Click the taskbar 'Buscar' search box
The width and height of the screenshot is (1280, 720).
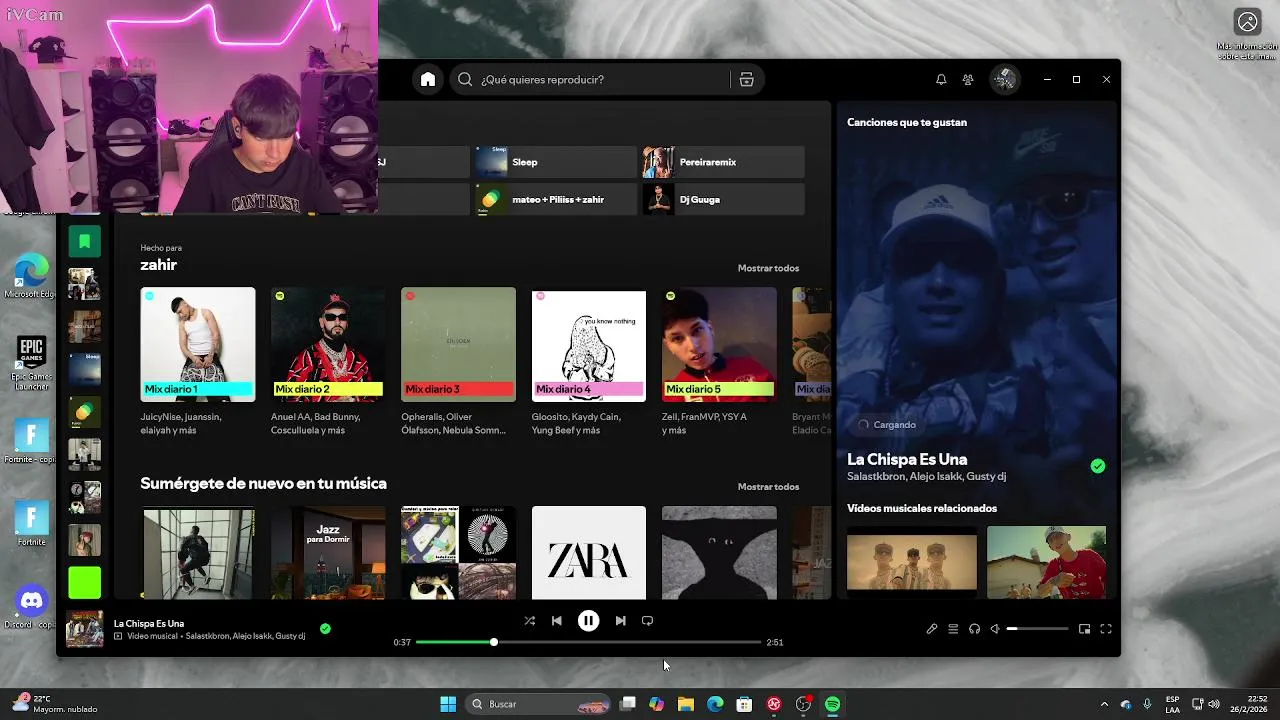(538, 704)
